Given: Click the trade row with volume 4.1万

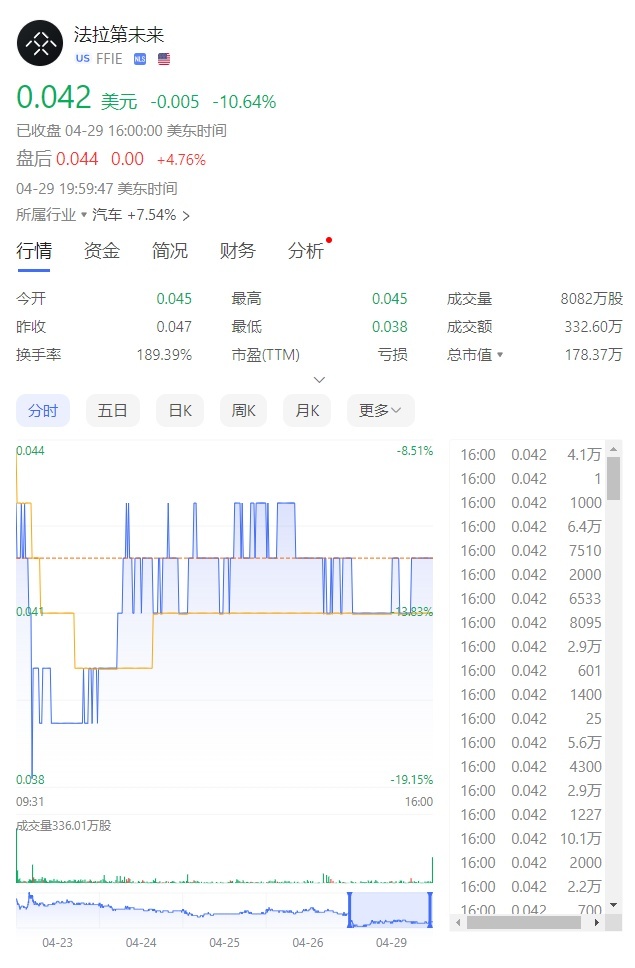Looking at the screenshot, I should click(x=531, y=455).
